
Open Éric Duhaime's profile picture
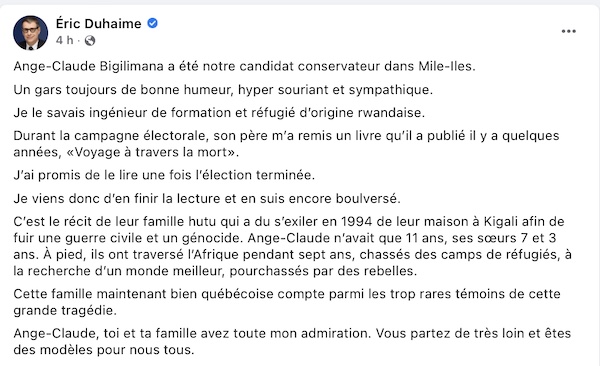(x=31, y=33)
